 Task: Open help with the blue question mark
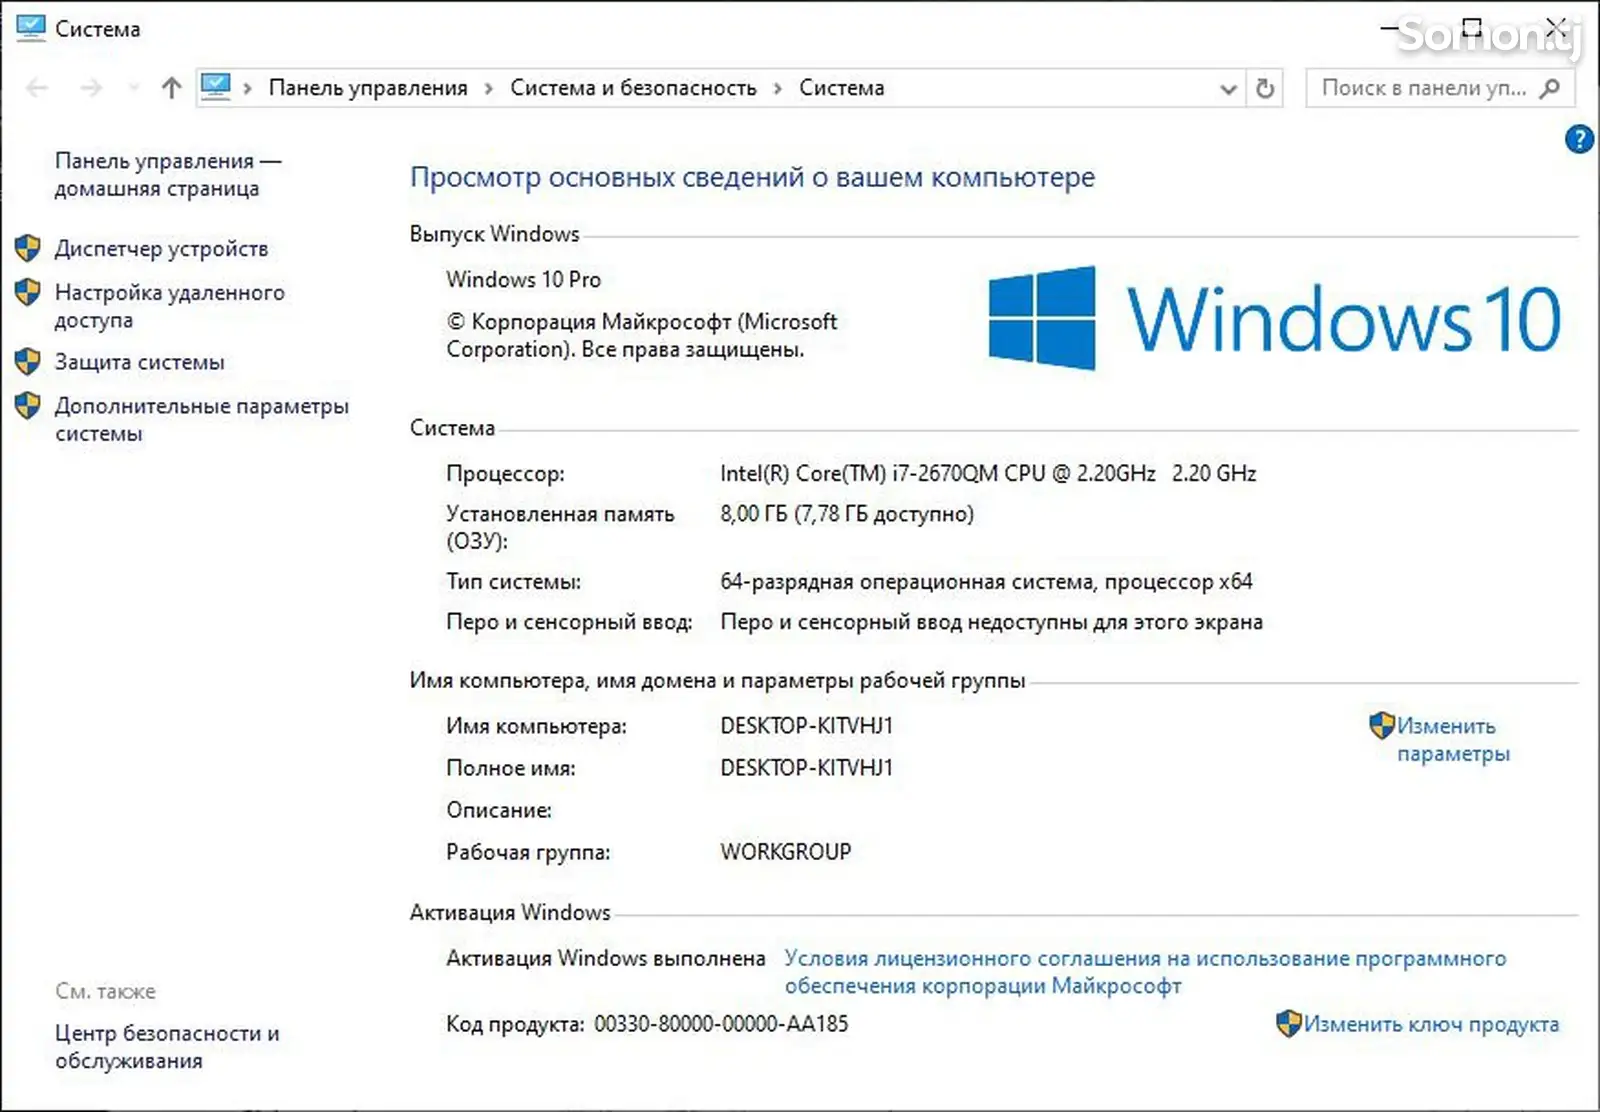point(1579,139)
